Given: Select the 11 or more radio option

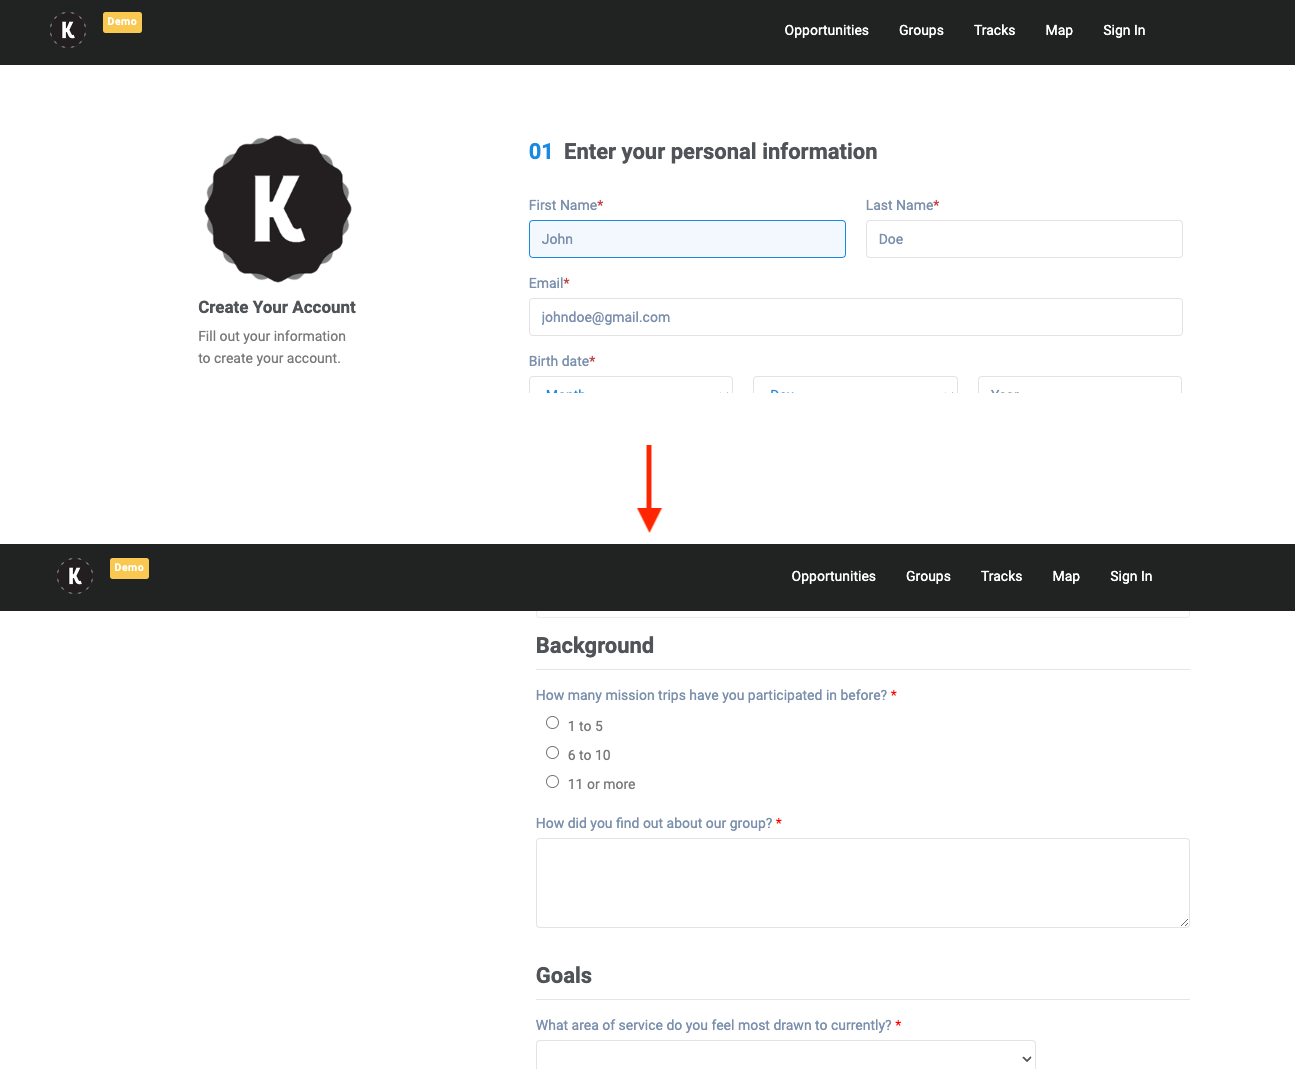Looking at the screenshot, I should [552, 782].
